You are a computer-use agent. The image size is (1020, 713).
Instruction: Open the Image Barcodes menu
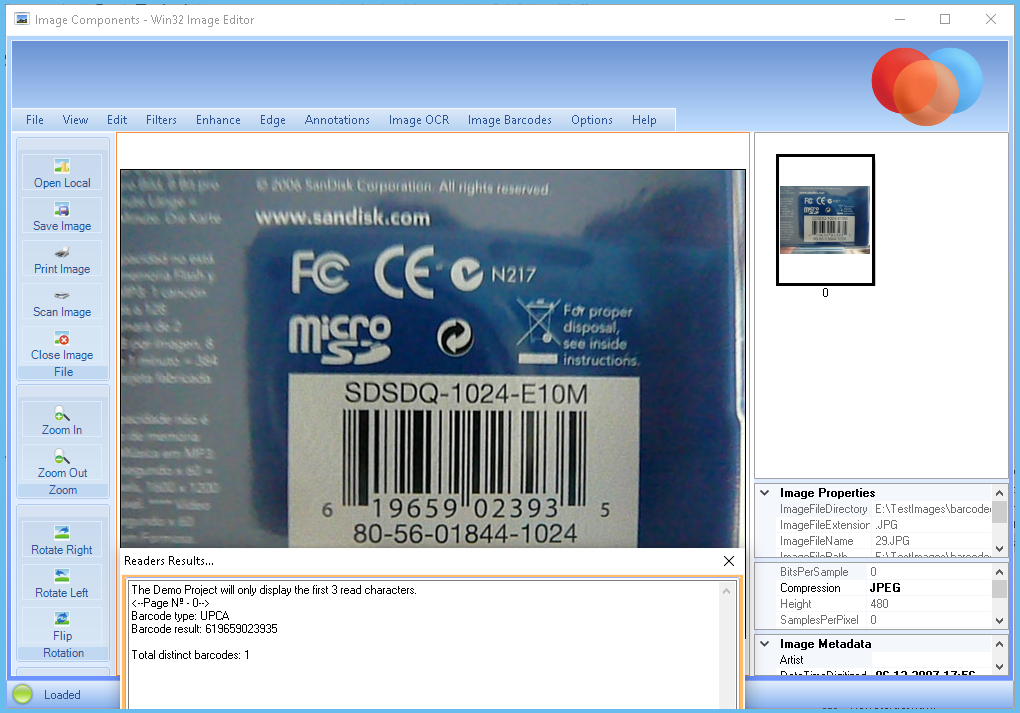(509, 120)
